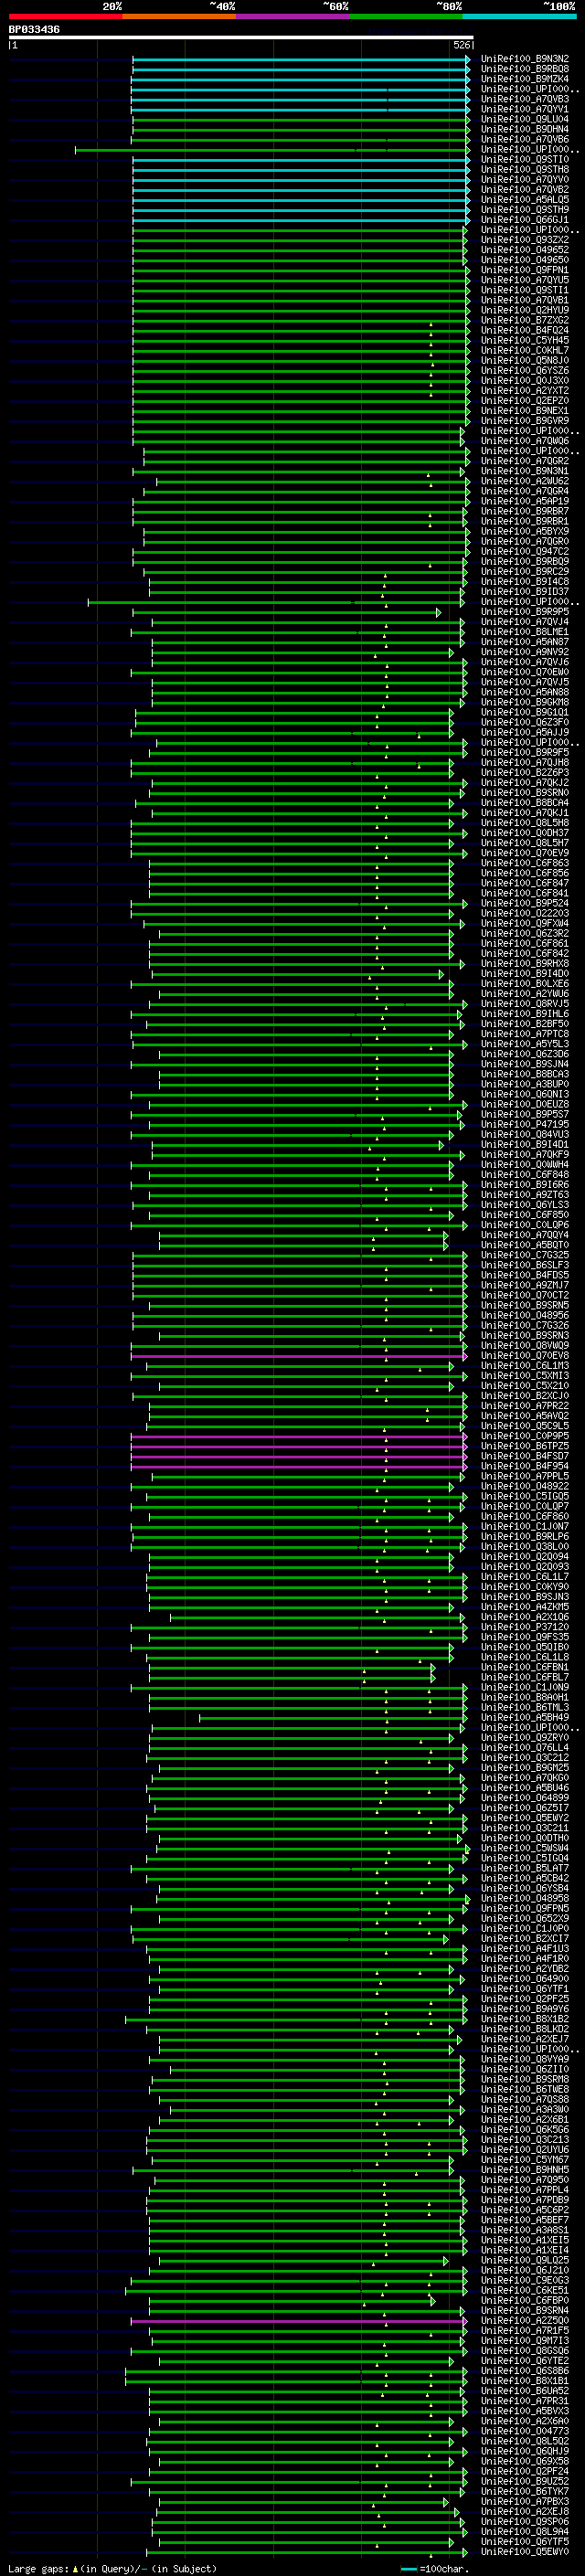Click hit label UniRef100_Q9STH8
This screenshot has height=2576, width=585.
525,170
